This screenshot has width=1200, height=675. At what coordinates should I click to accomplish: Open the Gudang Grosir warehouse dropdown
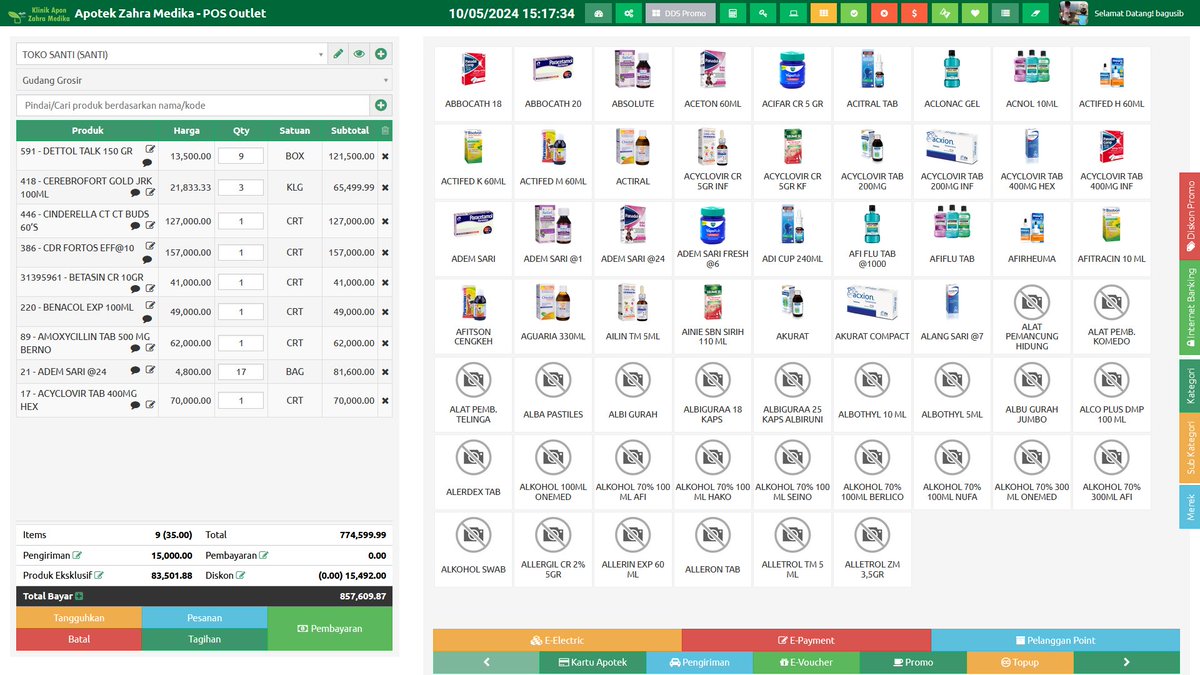click(204, 80)
